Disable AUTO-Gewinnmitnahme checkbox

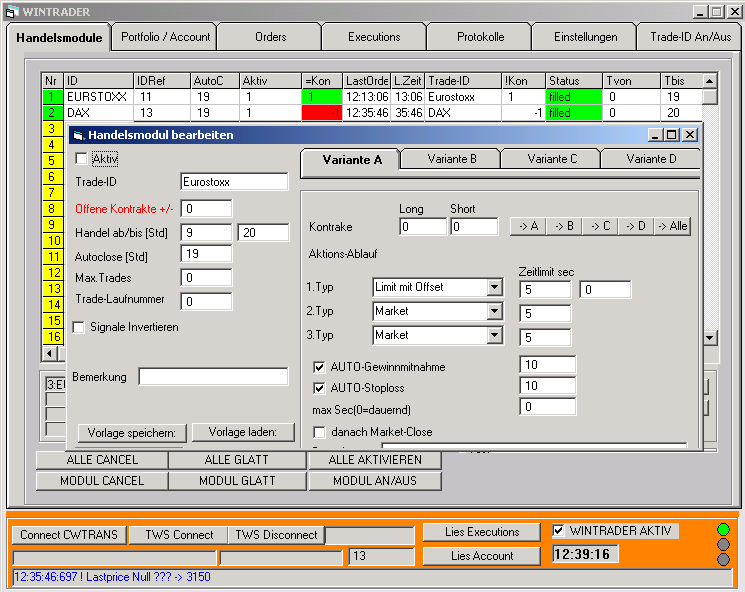(320, 367)
